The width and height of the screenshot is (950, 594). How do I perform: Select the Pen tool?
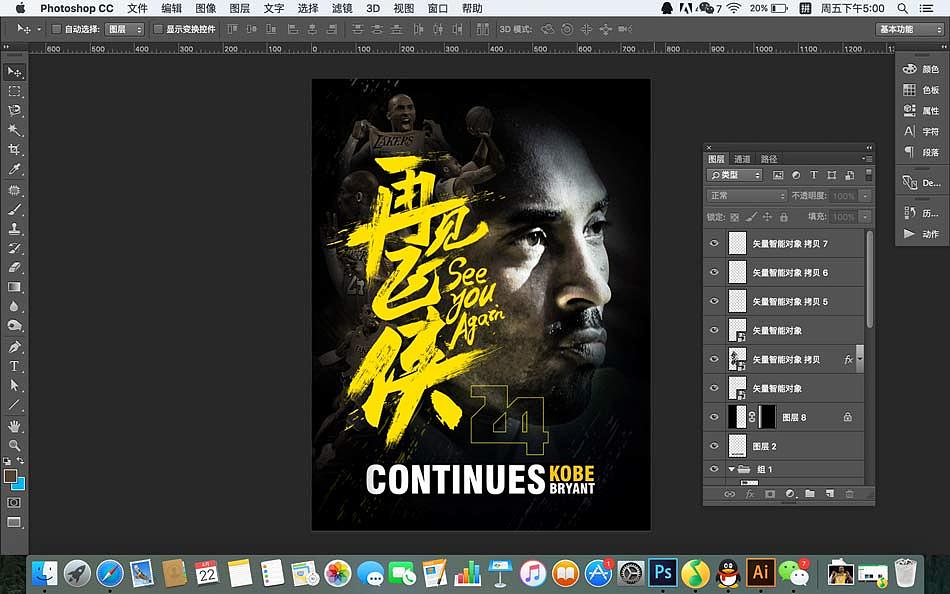(x=15, y=347)
